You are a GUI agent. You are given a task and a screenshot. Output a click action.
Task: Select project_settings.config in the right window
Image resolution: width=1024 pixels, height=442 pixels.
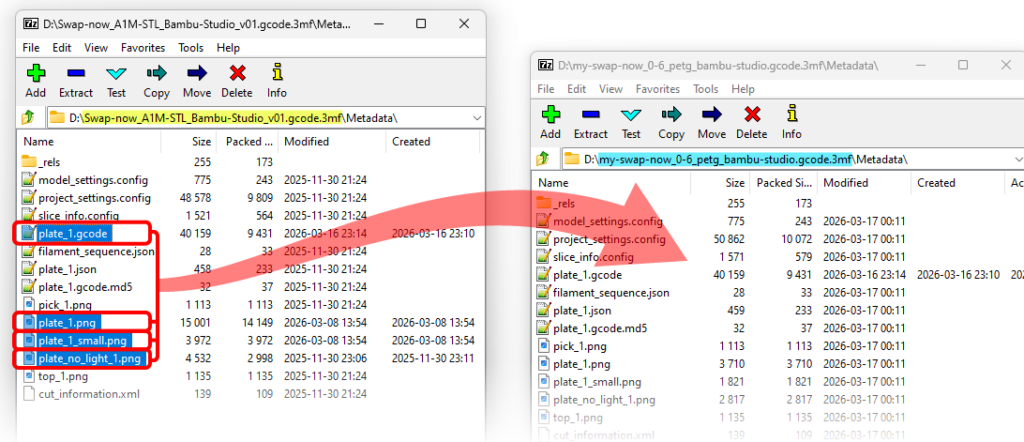(609, 239)
